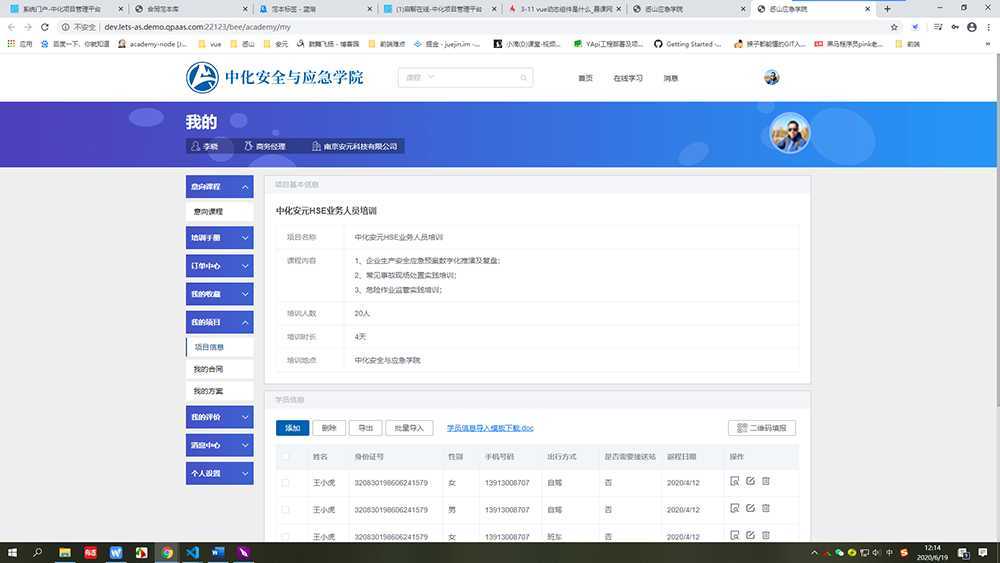Viewport: 1000px width, 563px height.
Task: Open 我的方案 in the sidebar
Action: pos(219,391)
